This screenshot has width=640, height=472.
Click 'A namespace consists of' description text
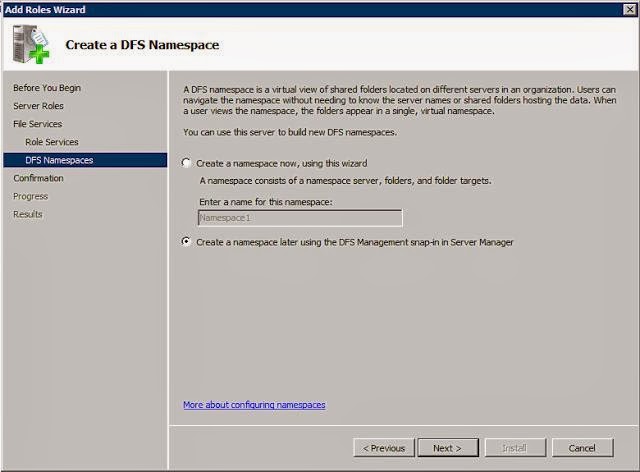[x=345, y=180]
